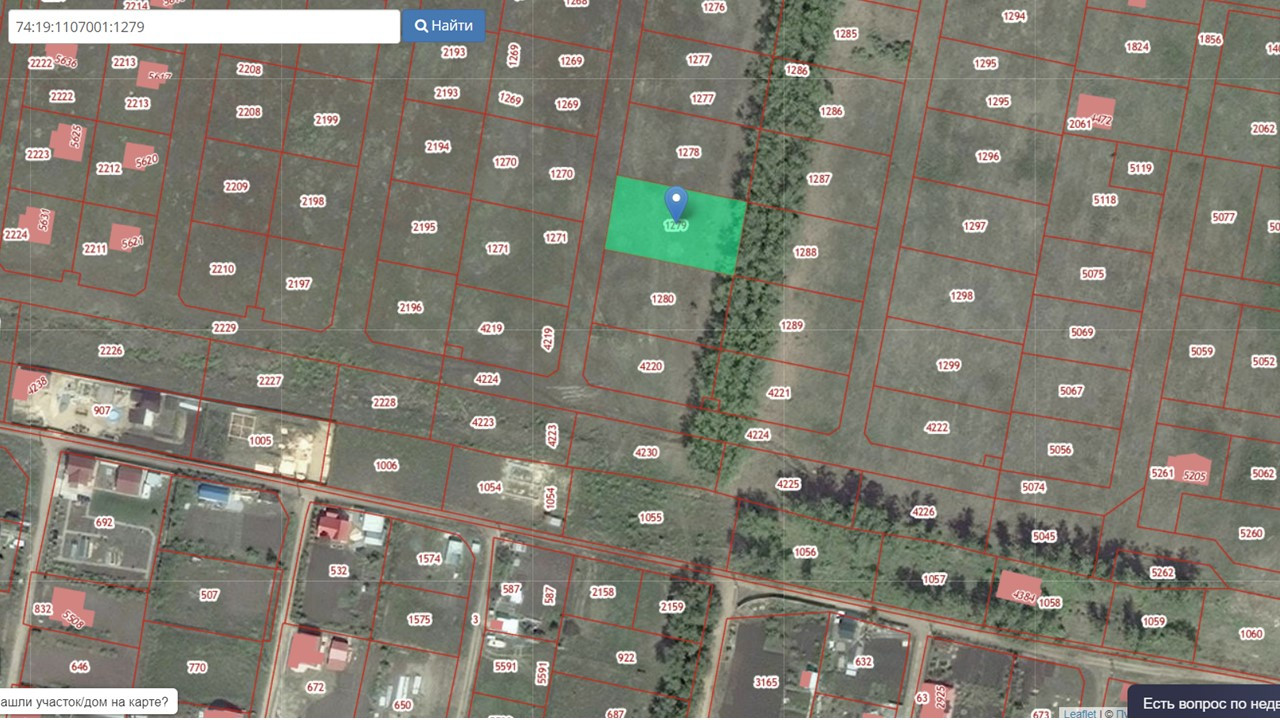
Task: Select parcel label 2209
Action: coord(236,187)
